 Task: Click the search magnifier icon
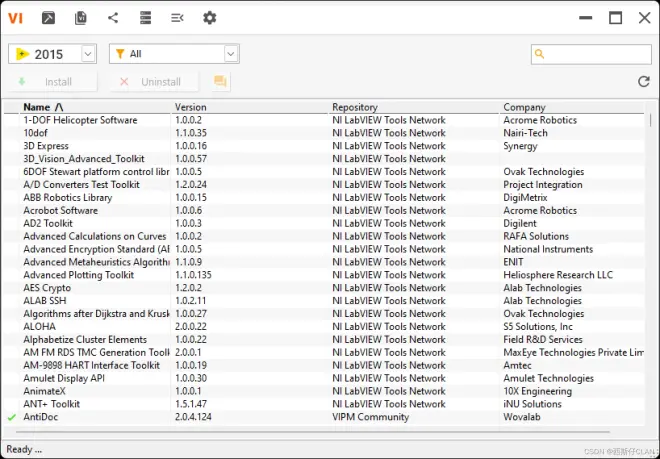[539, 54]
